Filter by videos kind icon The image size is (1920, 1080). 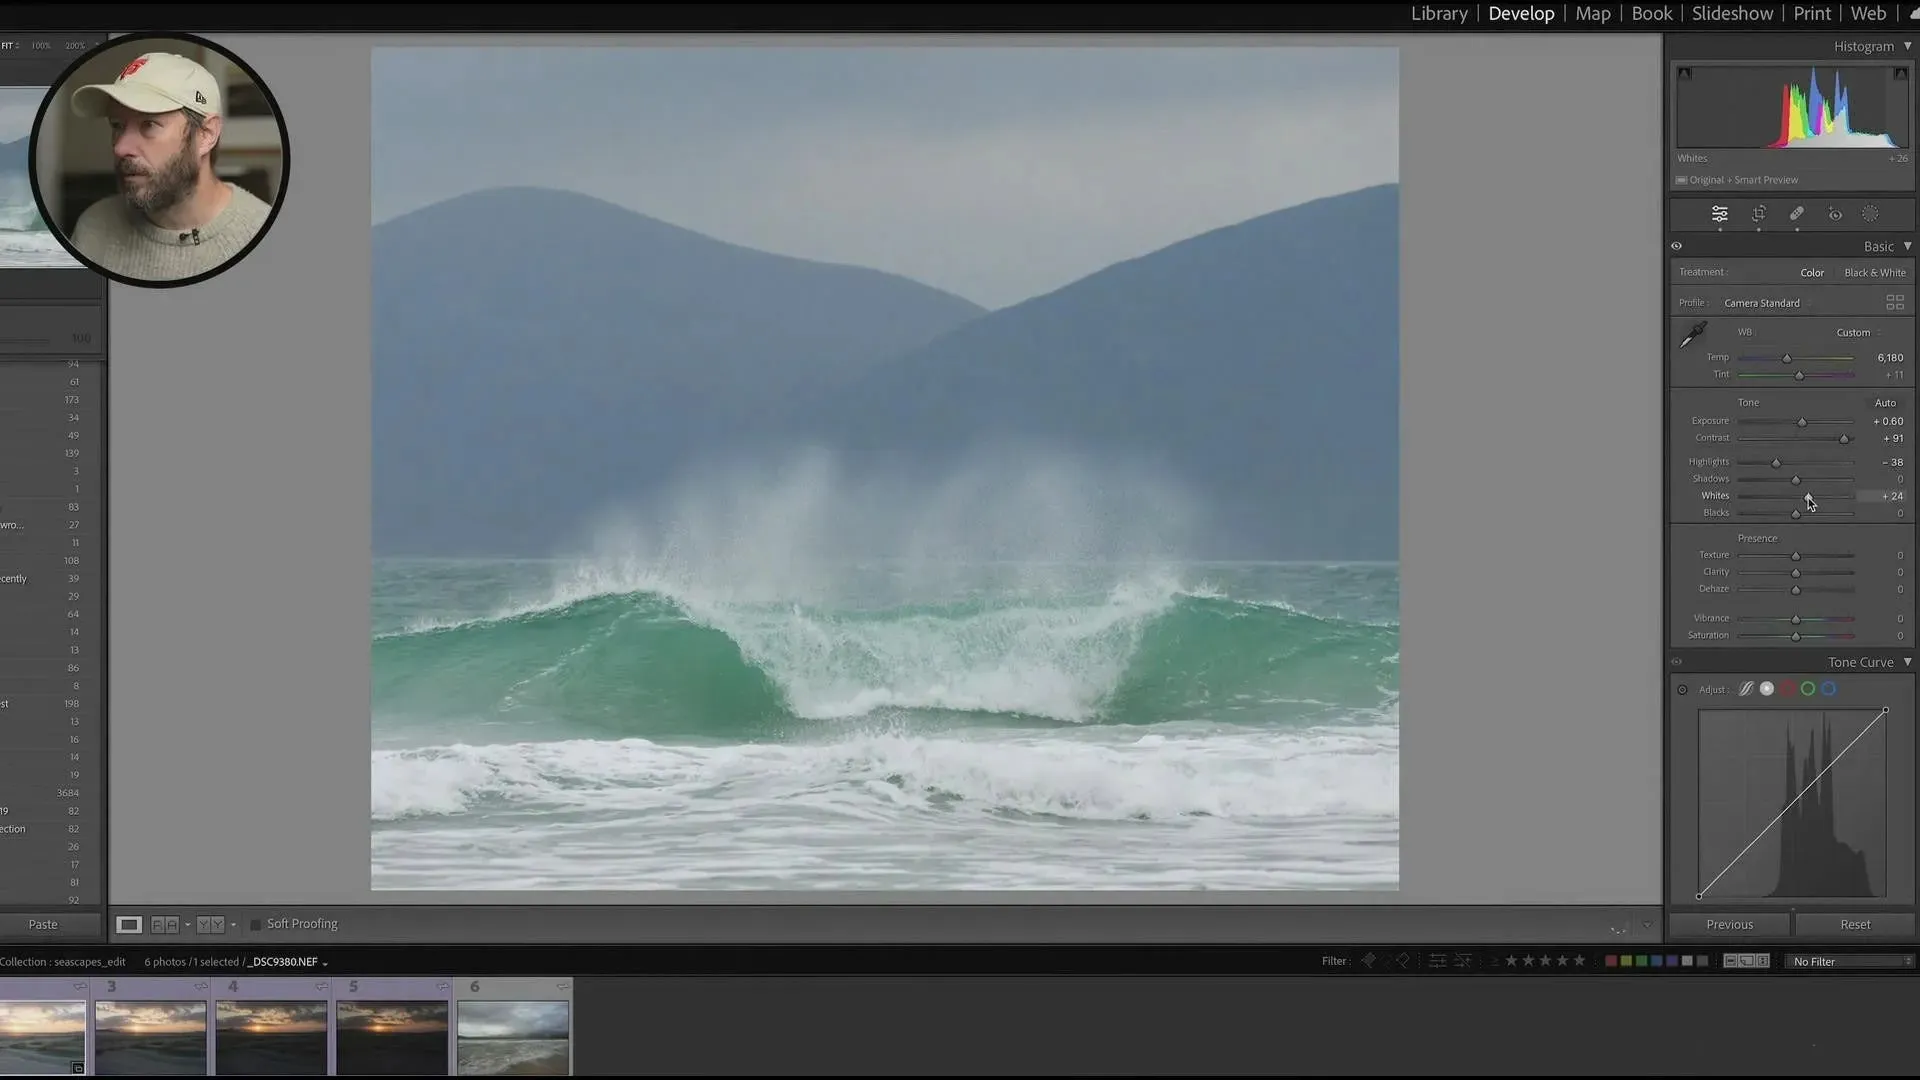1763,961
